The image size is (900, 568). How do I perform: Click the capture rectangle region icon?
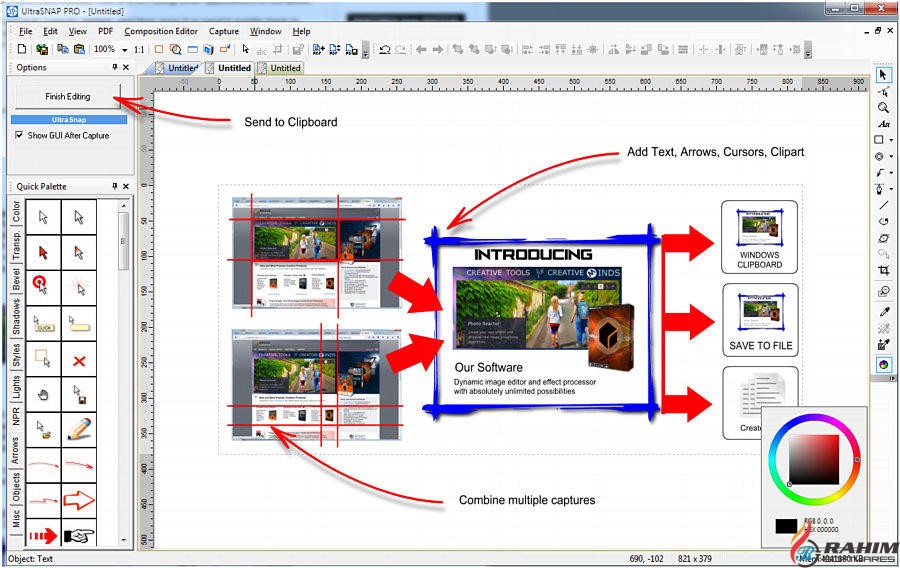[x=159, y=49]
